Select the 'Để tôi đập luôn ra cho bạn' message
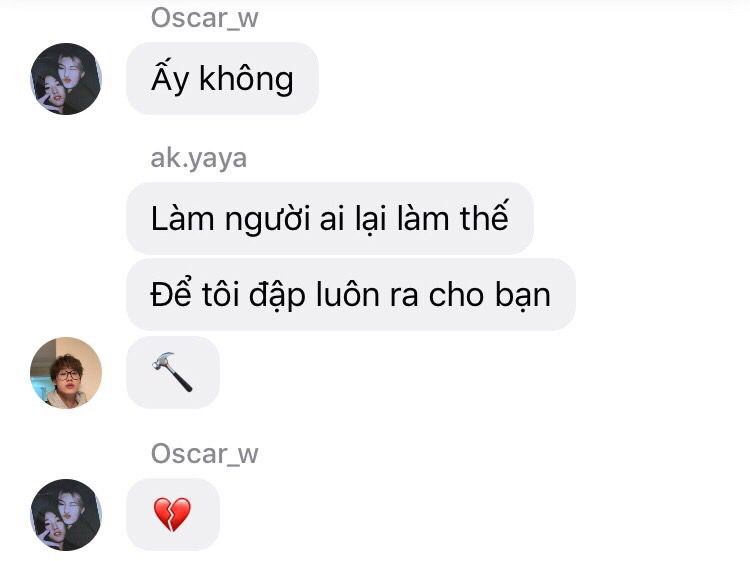The height and width of the screenshot is (561, 750). [x=351, y=294]
